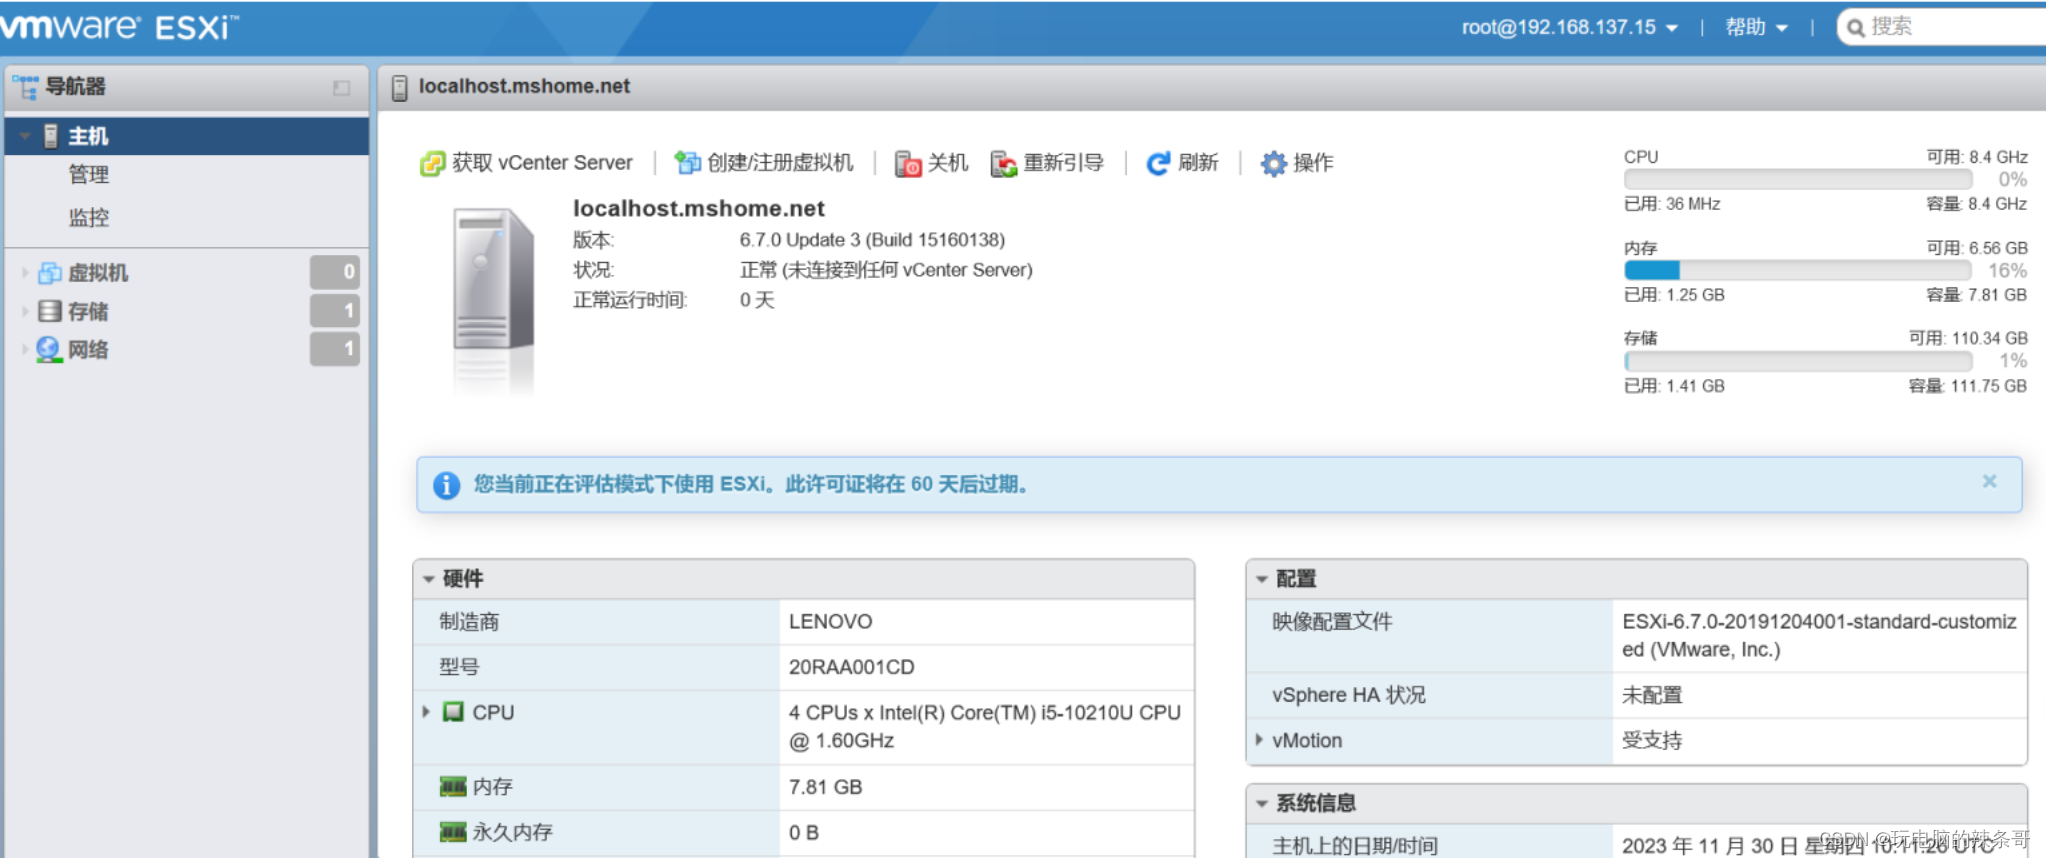Click the network globe icon in navigator
Screen dimensions: 2046x858
pyautogui.click(x=49, y=349)
